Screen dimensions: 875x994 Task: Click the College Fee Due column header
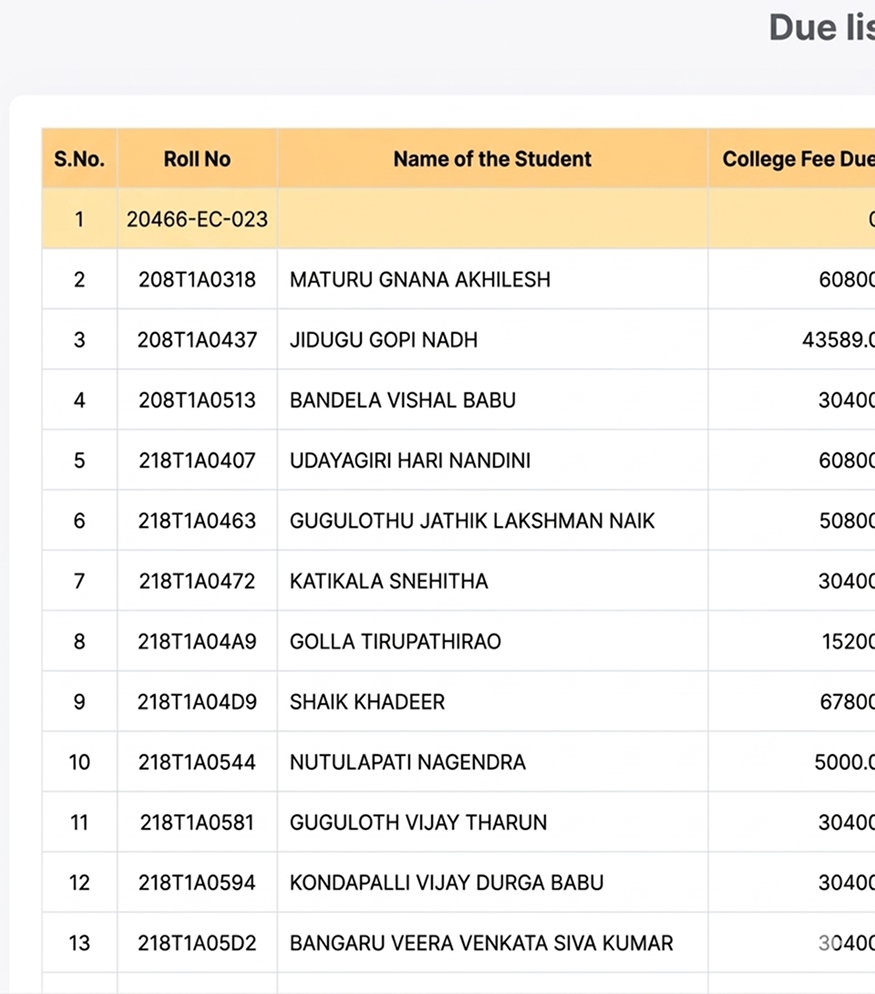point(796,159)
